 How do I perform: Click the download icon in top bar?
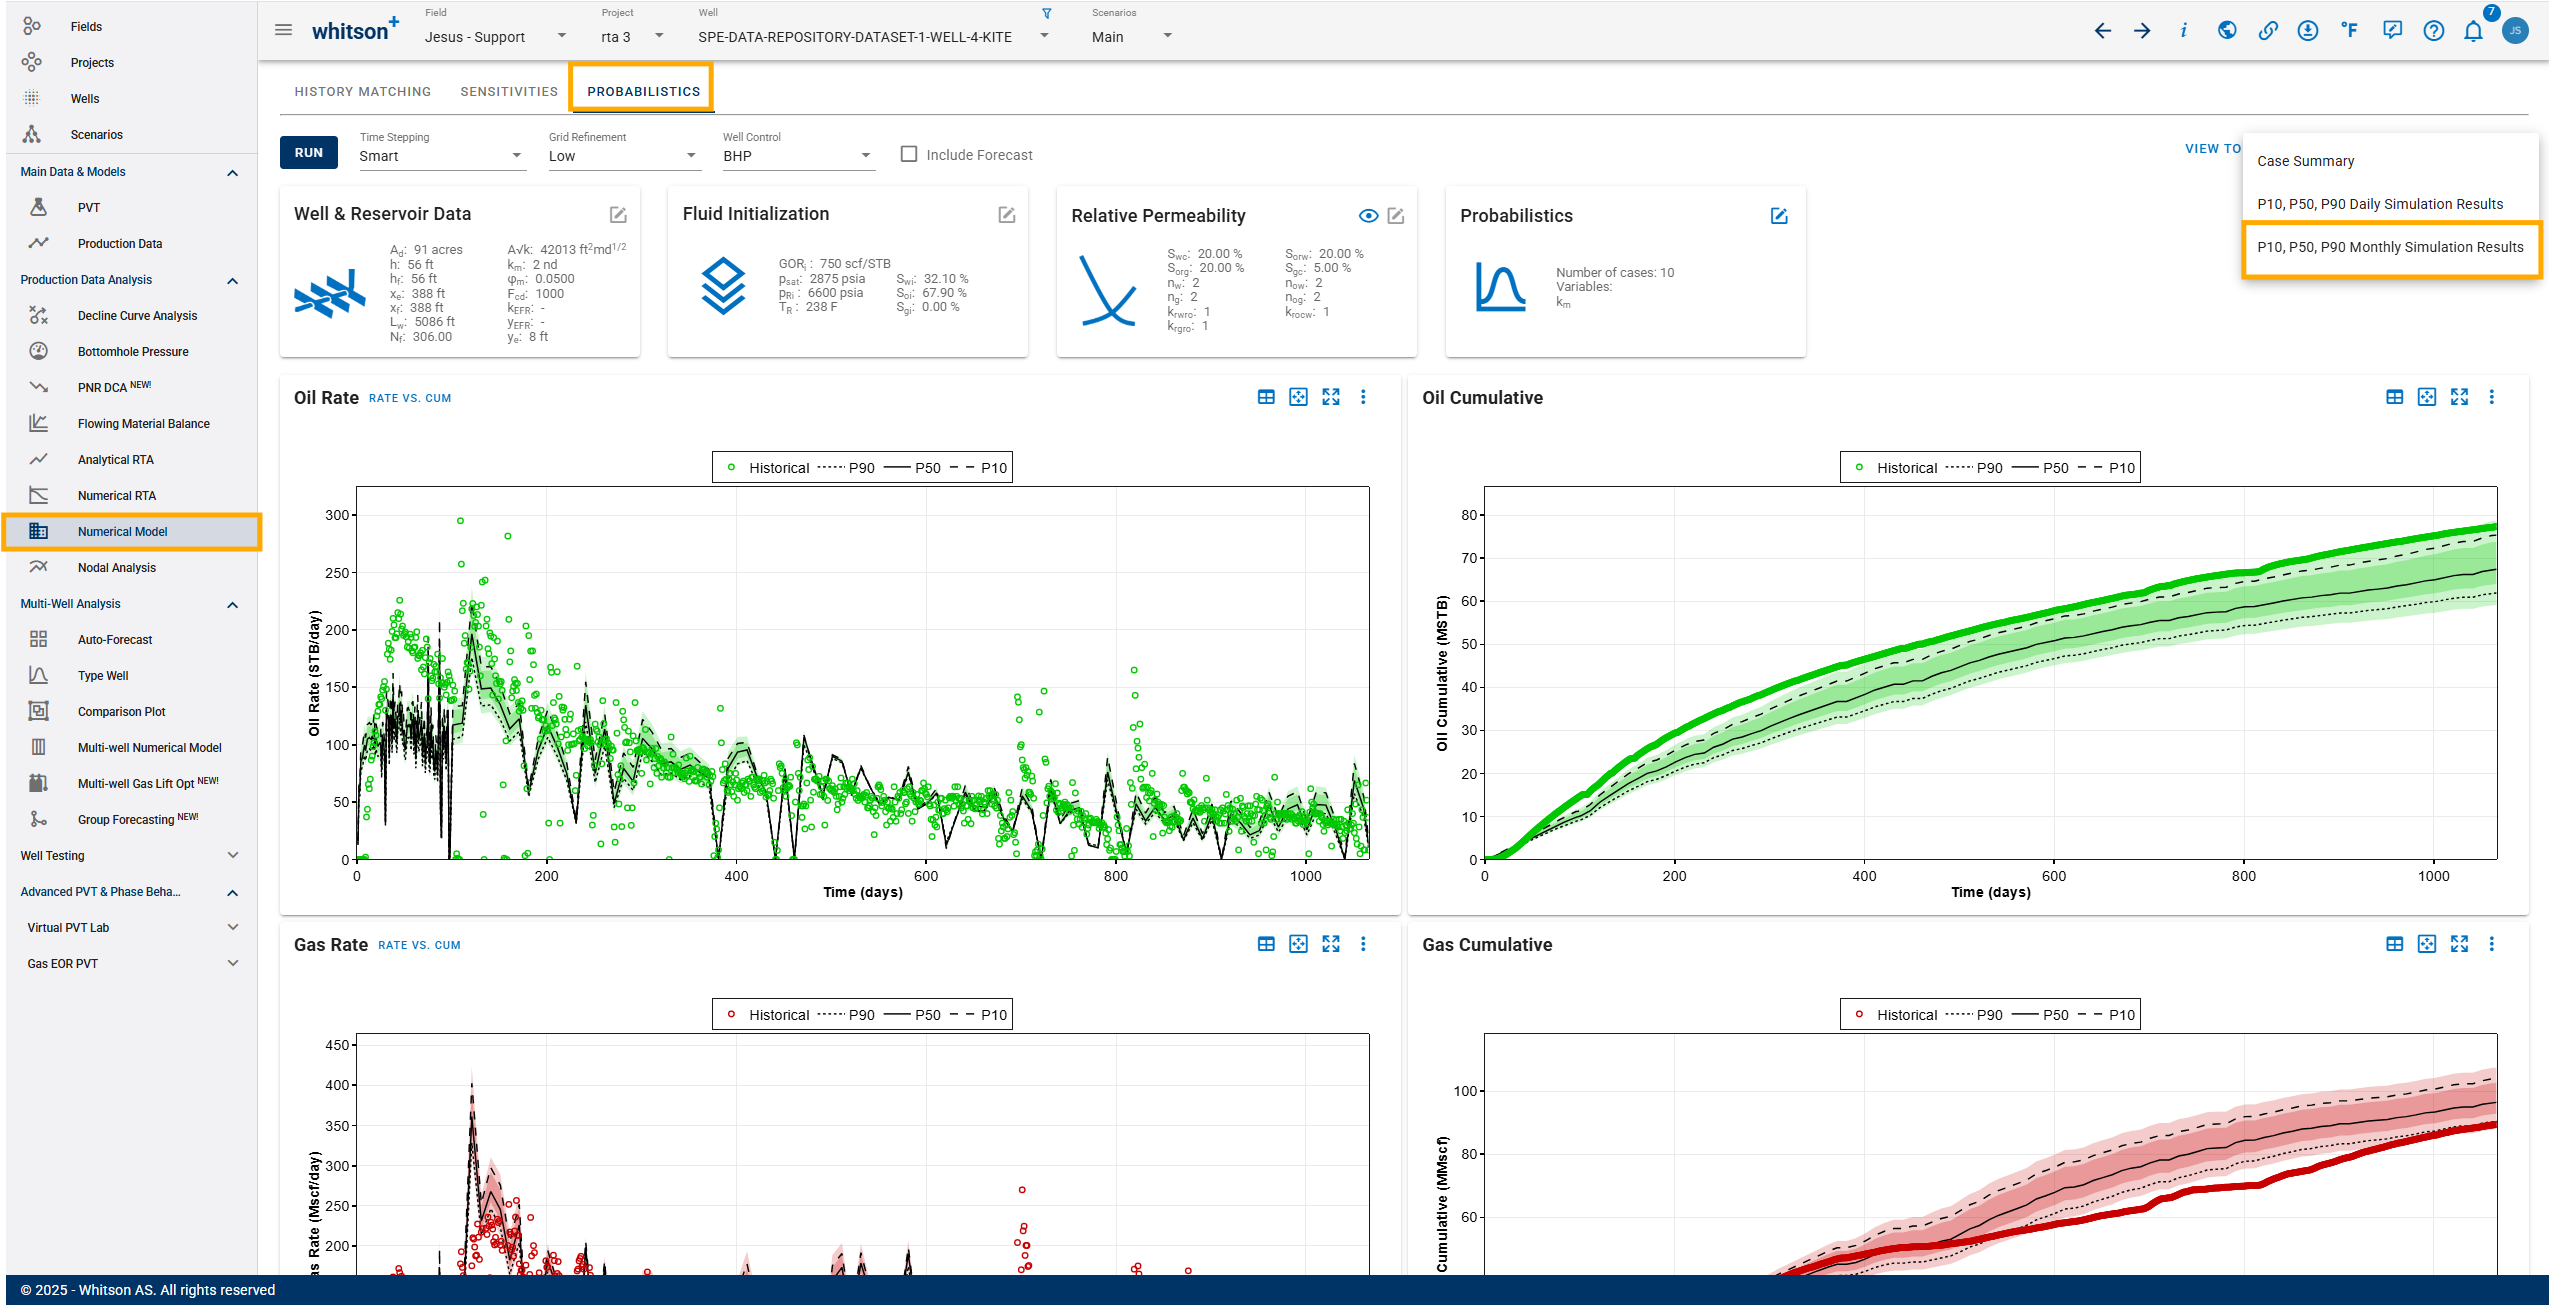click(x=2308, y=31)
